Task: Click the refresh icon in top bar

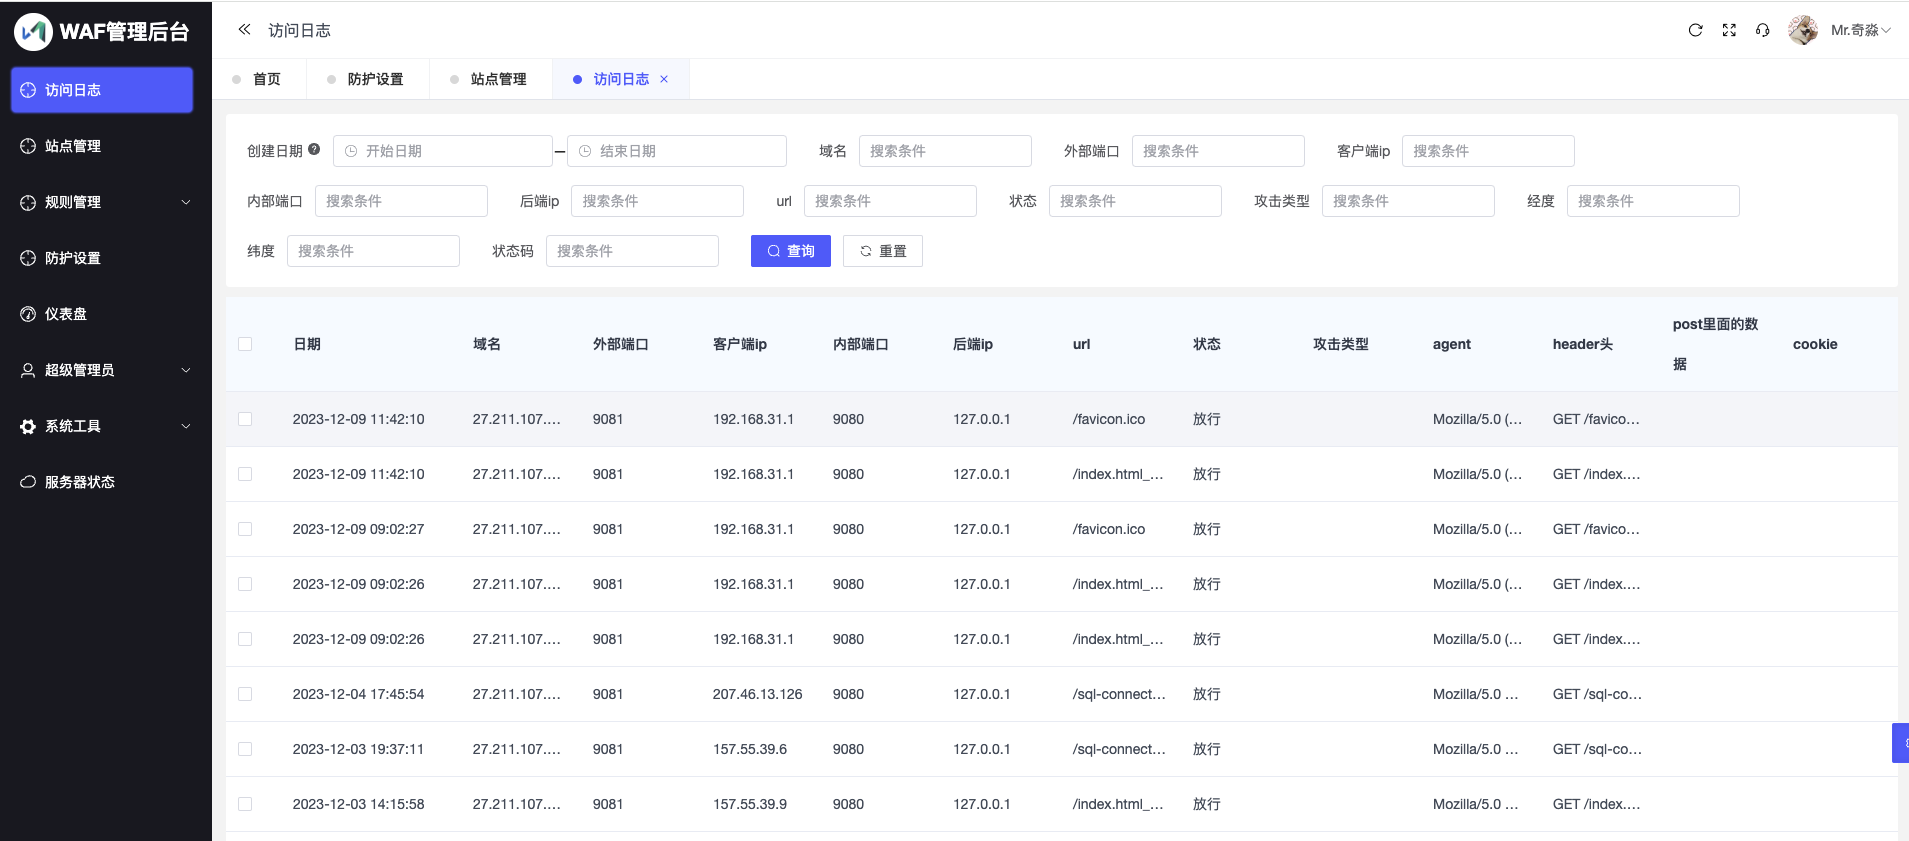Action: (x=1695, y=30)
